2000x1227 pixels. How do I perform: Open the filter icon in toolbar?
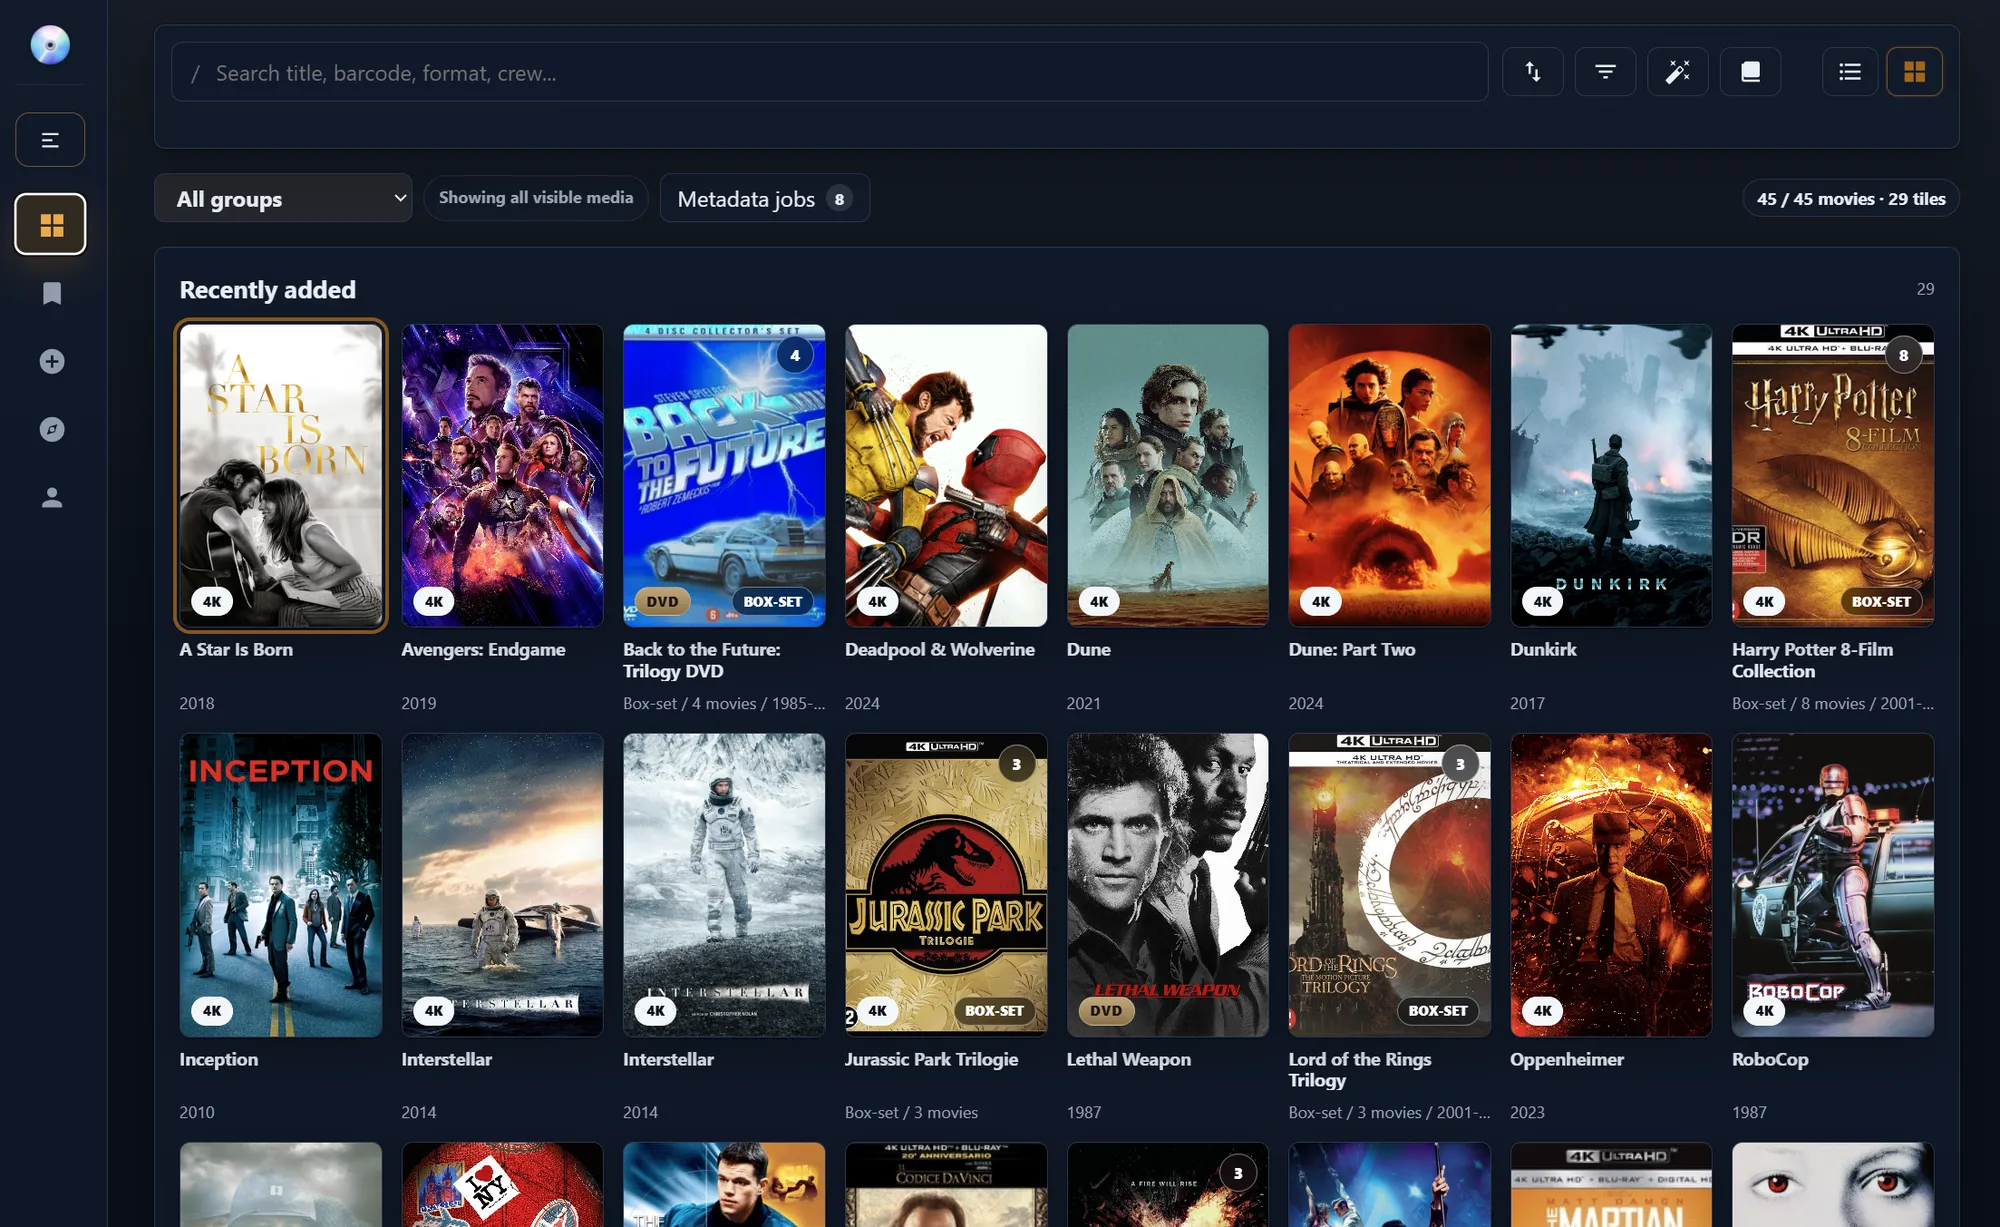point(1605,72)
